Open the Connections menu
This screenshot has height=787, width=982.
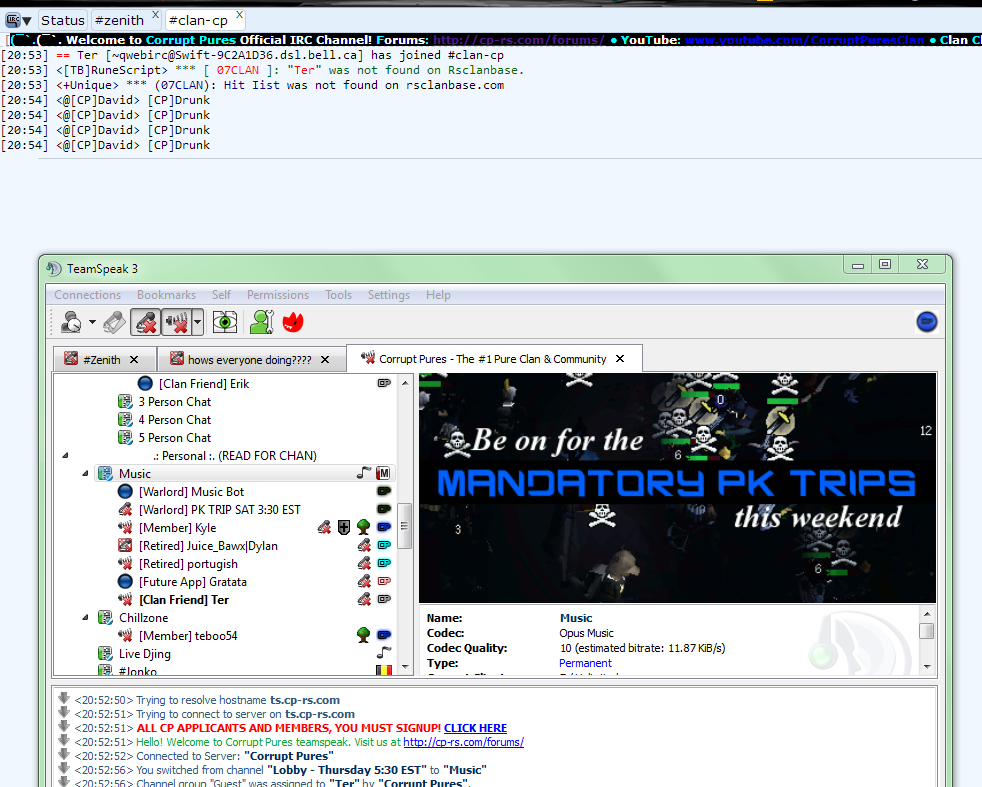point(87,295)
